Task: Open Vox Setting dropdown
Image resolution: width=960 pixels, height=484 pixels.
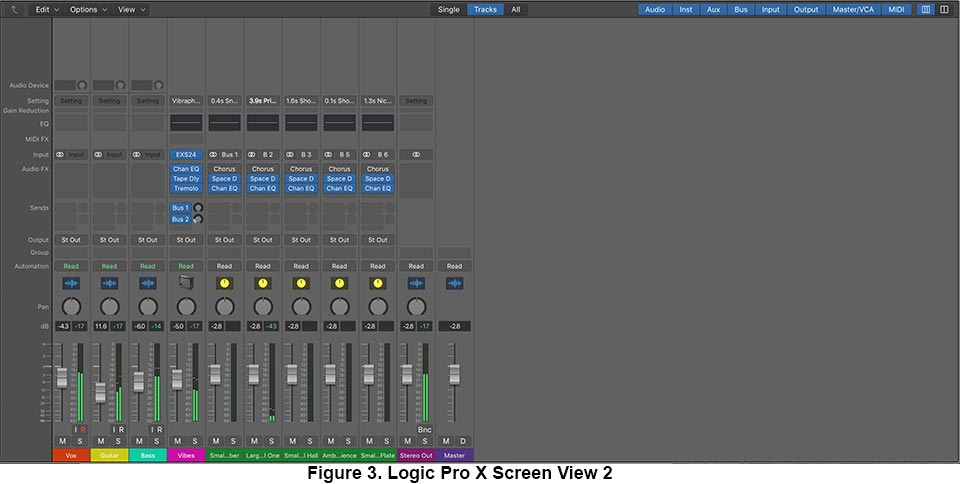Action: click(x=71, y=101)
